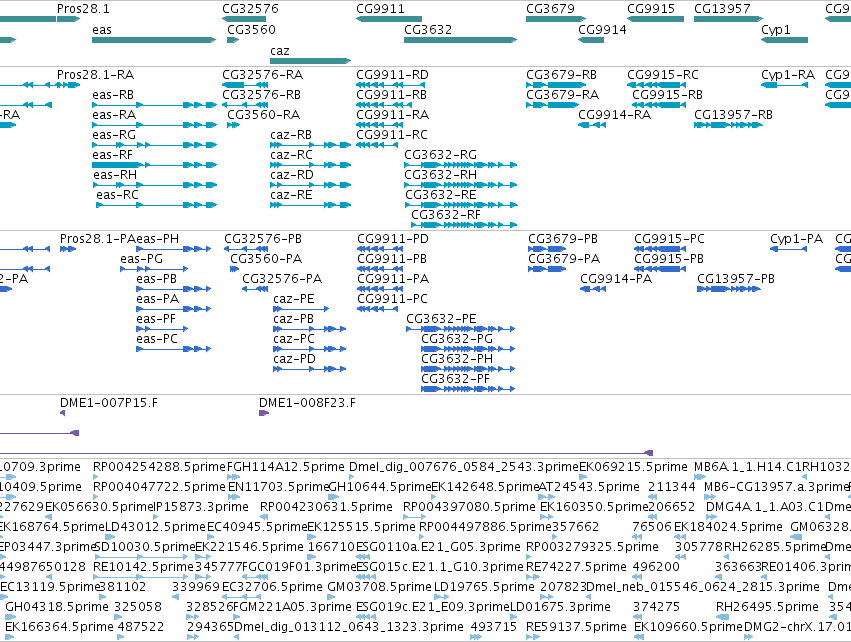Select the caz gene label

[280, 51]
